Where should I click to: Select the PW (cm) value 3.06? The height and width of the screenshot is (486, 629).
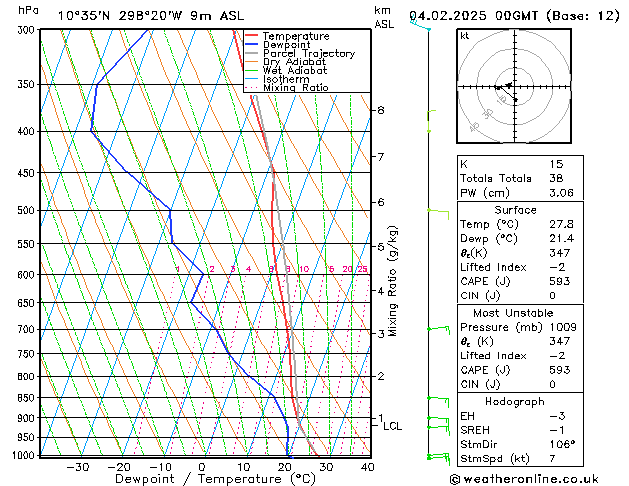coord(562,193)
